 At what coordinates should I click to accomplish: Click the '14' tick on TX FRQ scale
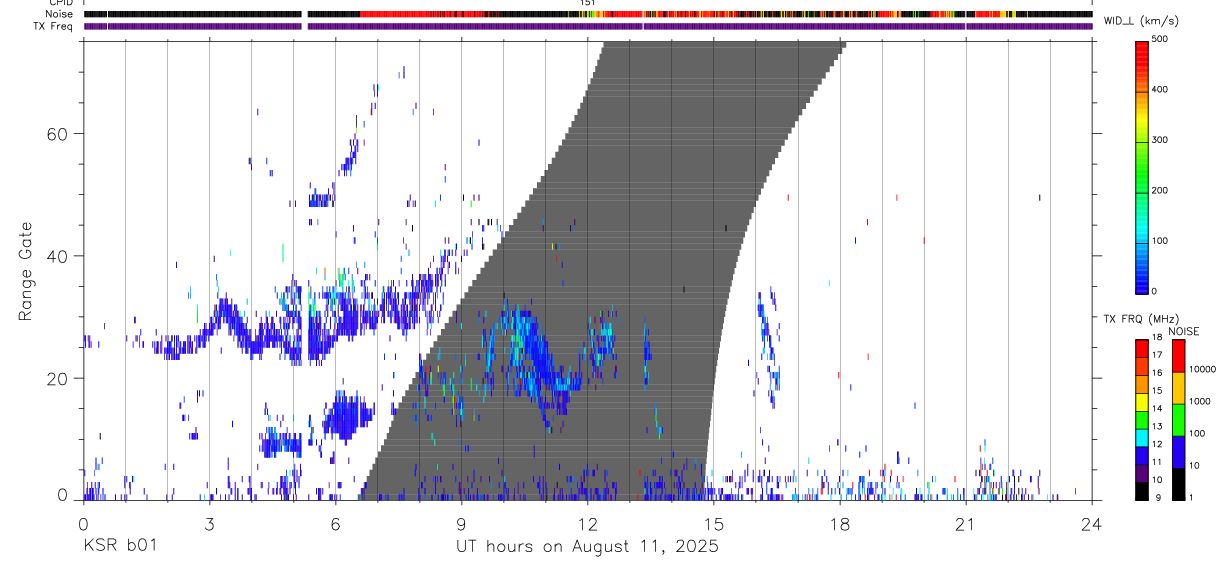pos(1158,410)
